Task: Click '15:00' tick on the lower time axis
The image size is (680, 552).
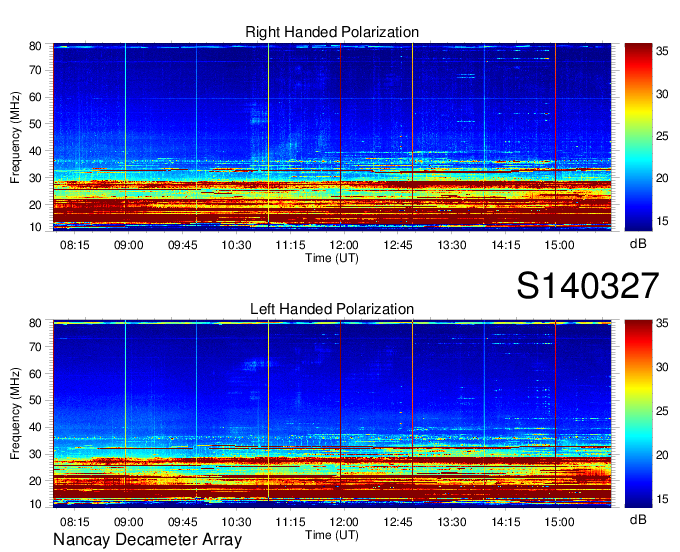Action: click(x=559, y=522)
